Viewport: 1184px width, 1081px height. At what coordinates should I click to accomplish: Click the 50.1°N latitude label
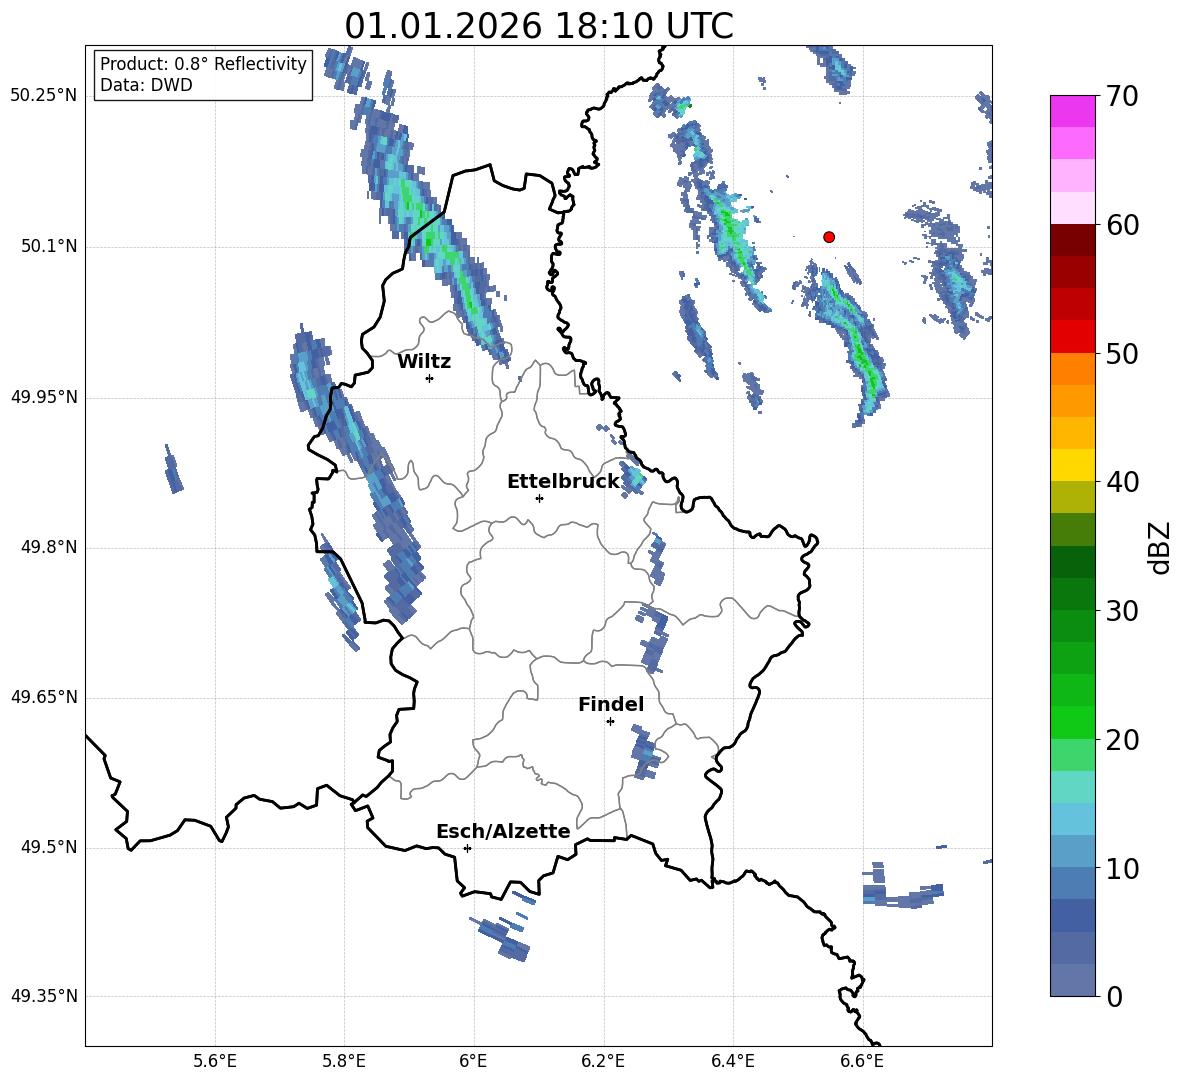point(49,246)
